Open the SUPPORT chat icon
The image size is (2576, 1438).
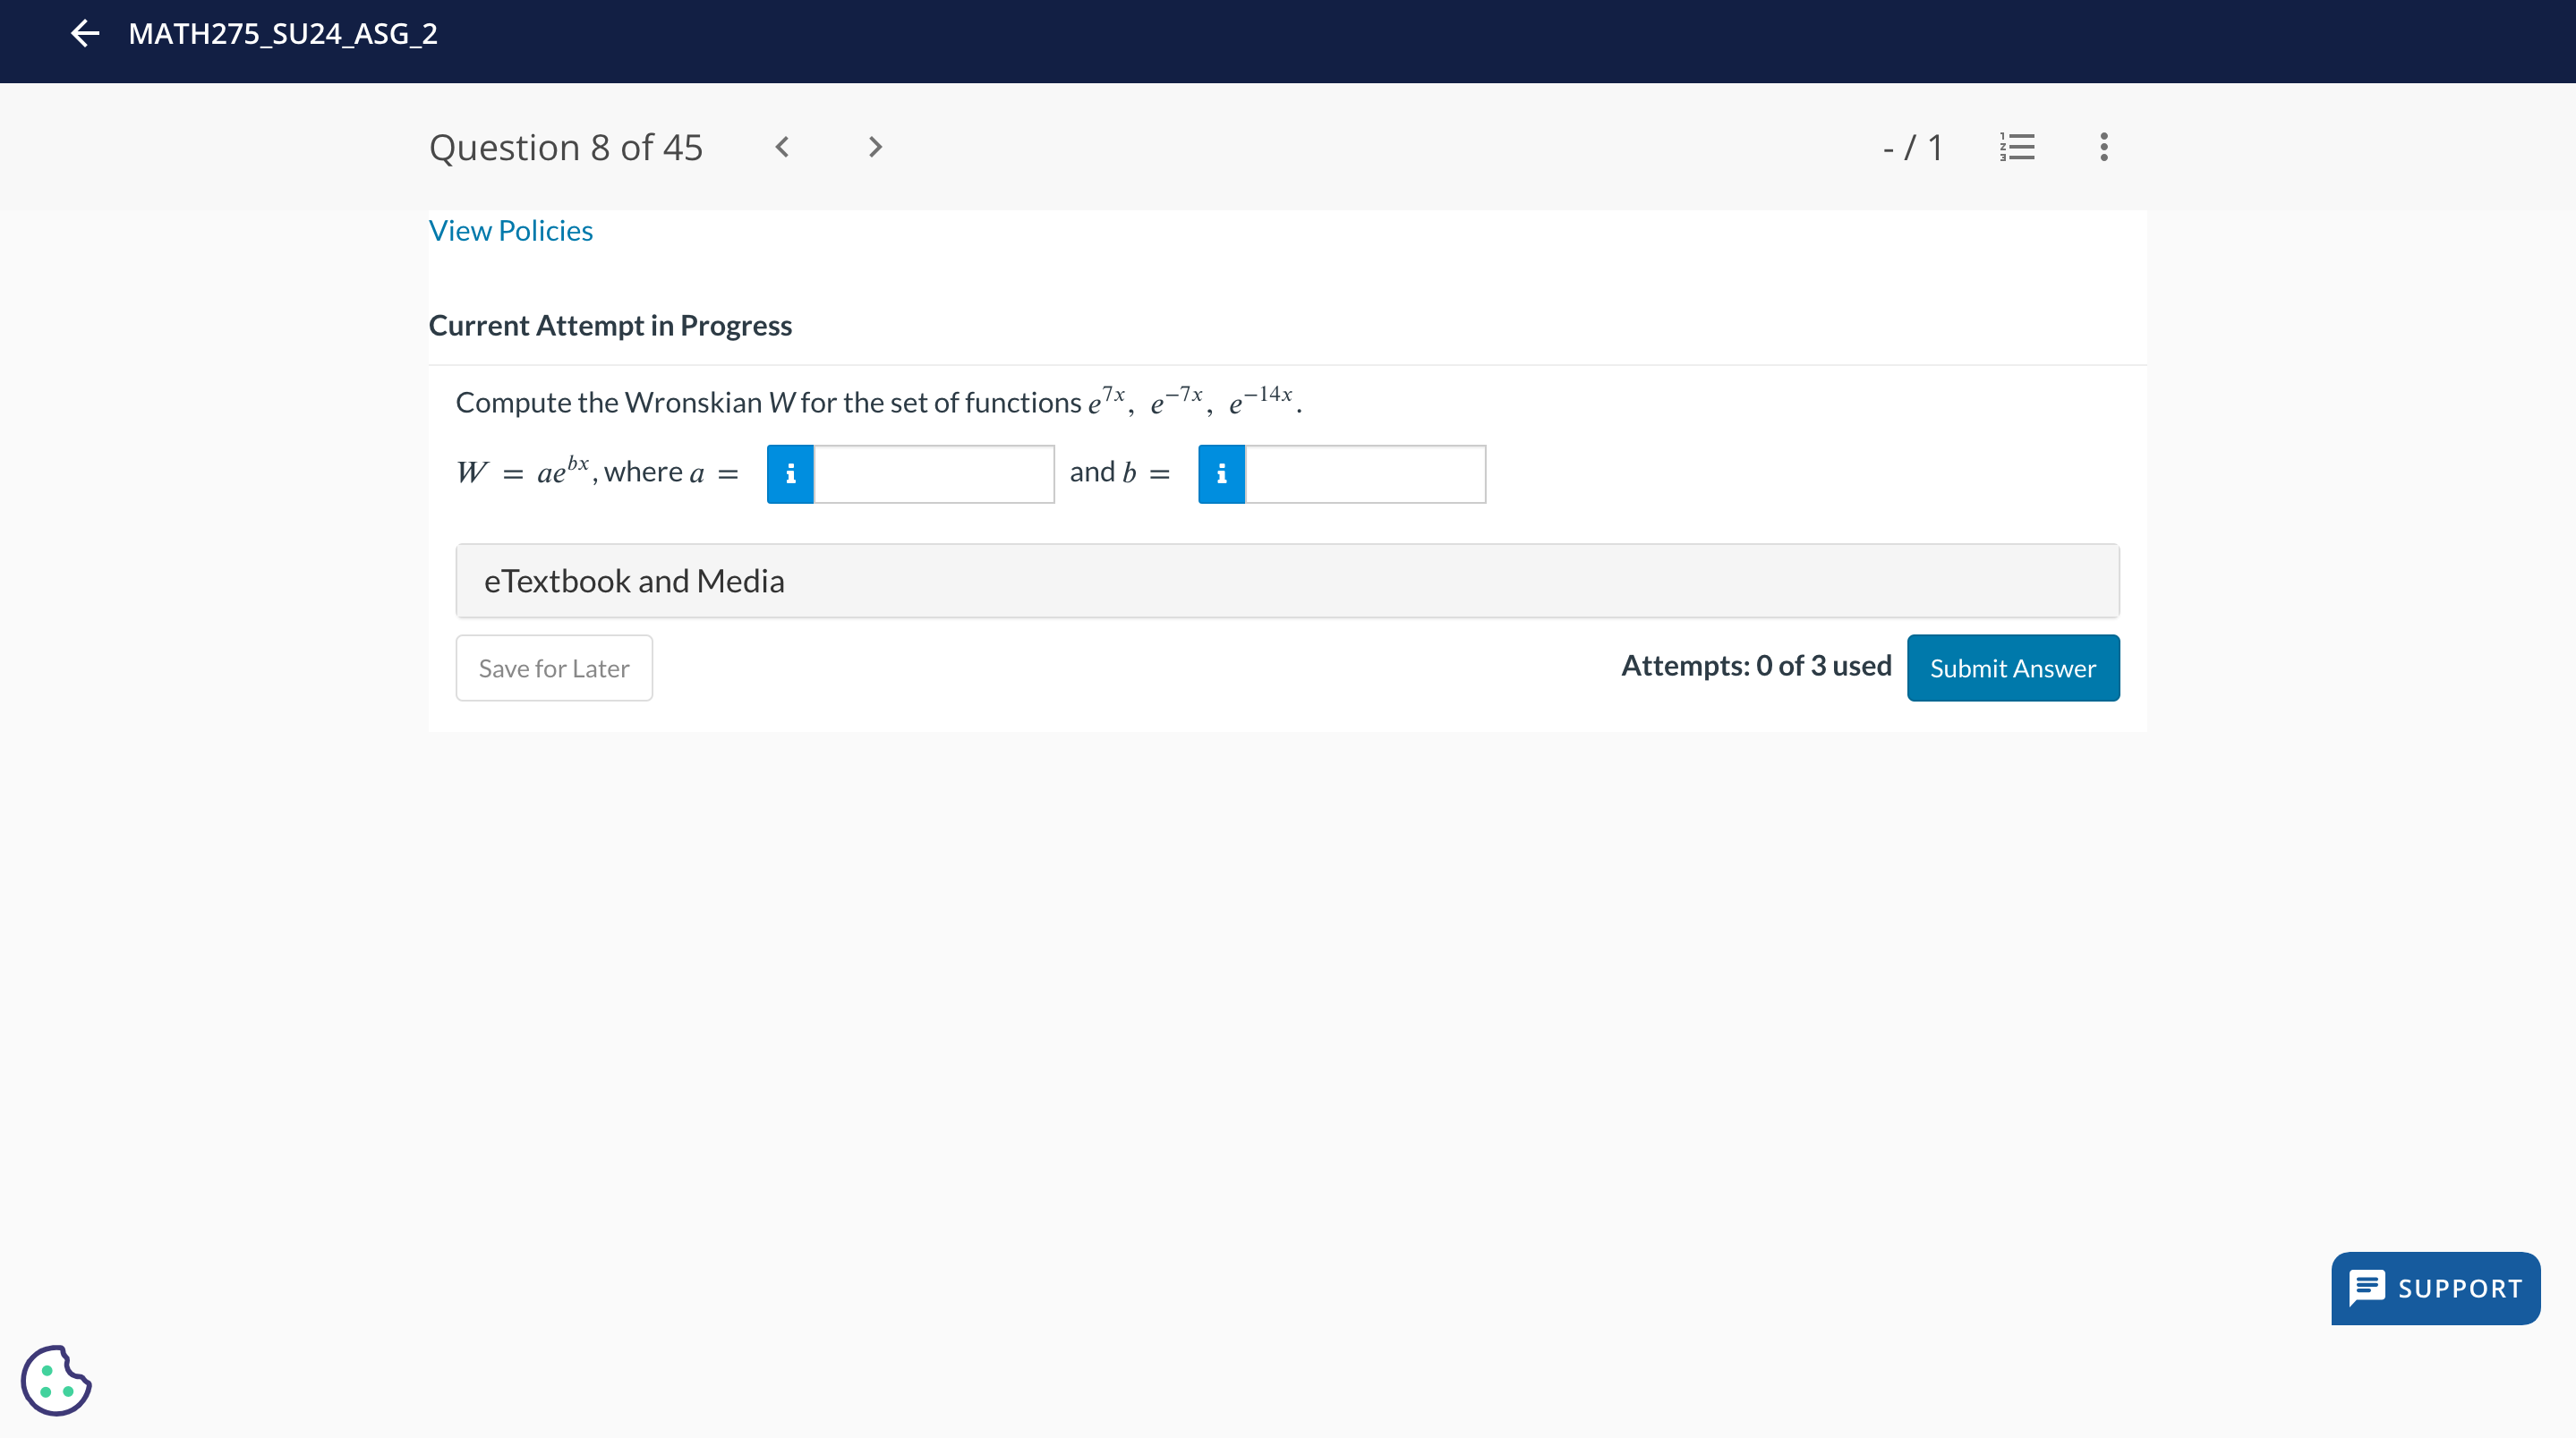pos(2435,1288)
